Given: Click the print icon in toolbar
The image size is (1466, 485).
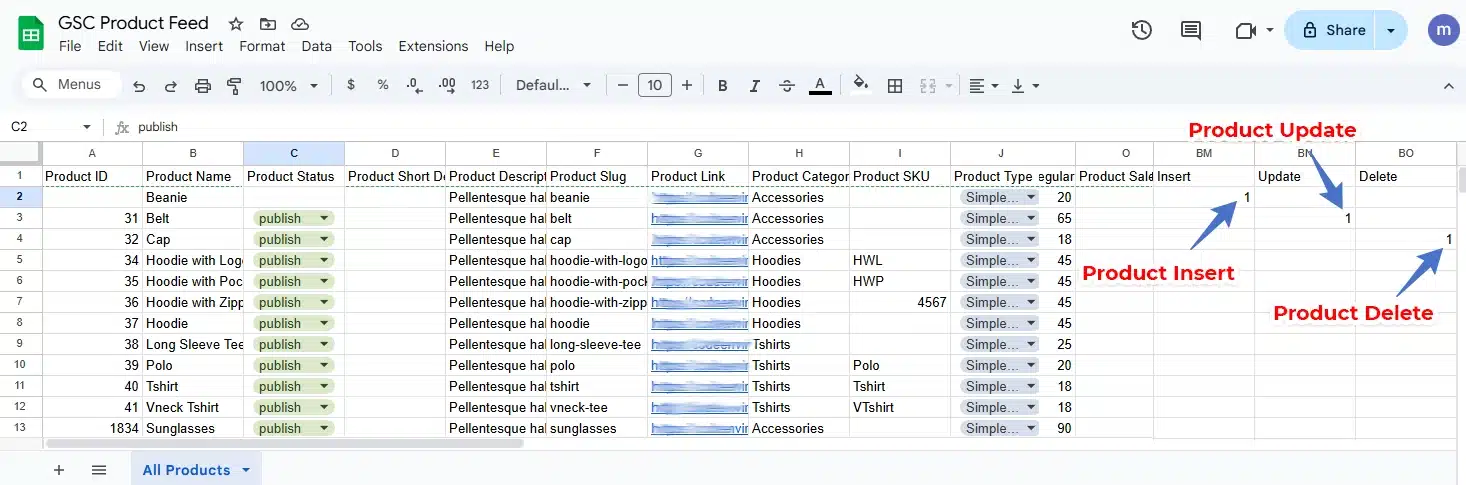Looking at the screenshot, I should click(203, 86).
